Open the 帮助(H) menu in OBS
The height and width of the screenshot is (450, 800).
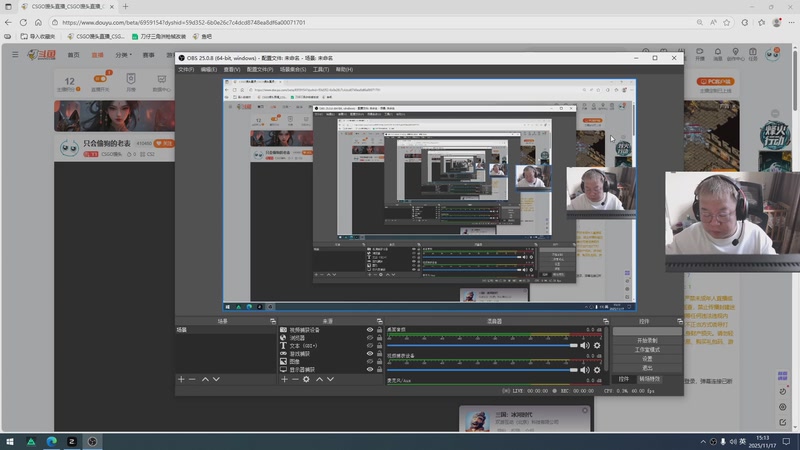click(x=344, y=69)
